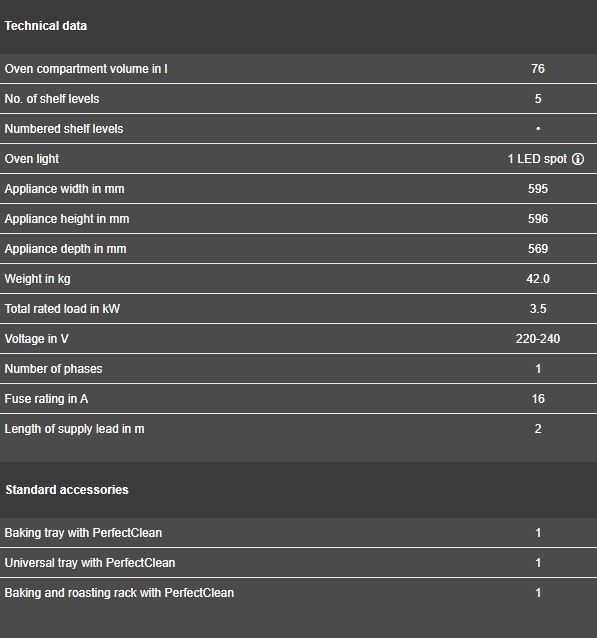This screenshot has height=638, width=597.
Task: Select Universal tray with PerfectClean row
Action: 298,563
